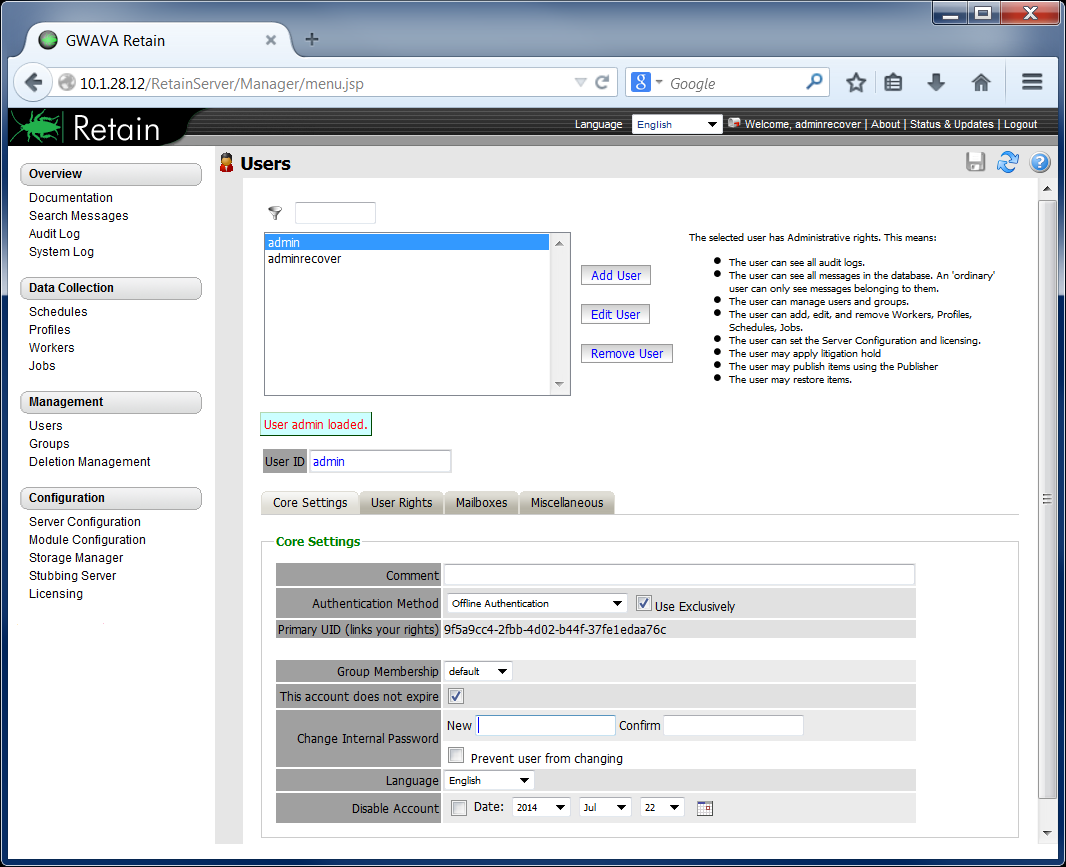Screen dimensions: 1066x867
Task: Open the Core Settings Language dropdown
Action: pyautogui.click(x=489, y=781)
